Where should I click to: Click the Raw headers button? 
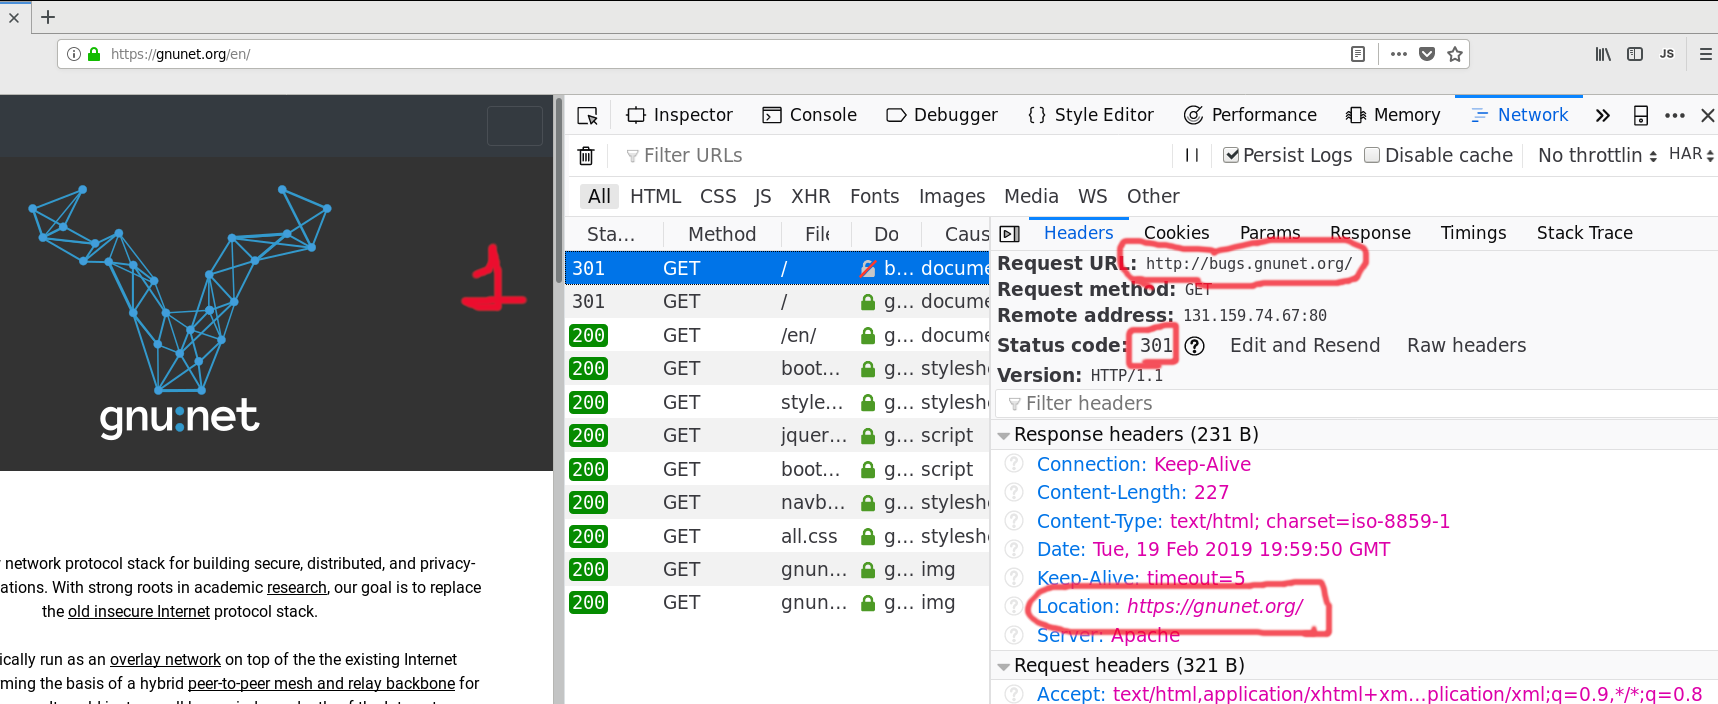point(1466,345)
